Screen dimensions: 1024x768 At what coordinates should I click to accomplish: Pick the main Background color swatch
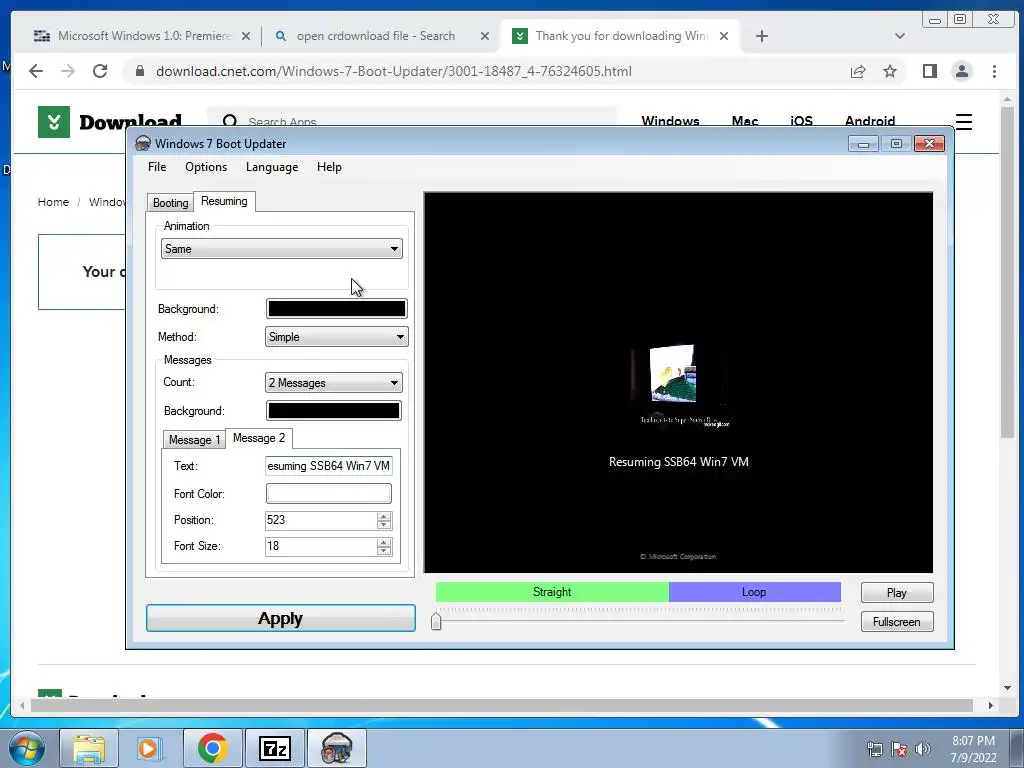pyautogui.click(x=336, y=309)
